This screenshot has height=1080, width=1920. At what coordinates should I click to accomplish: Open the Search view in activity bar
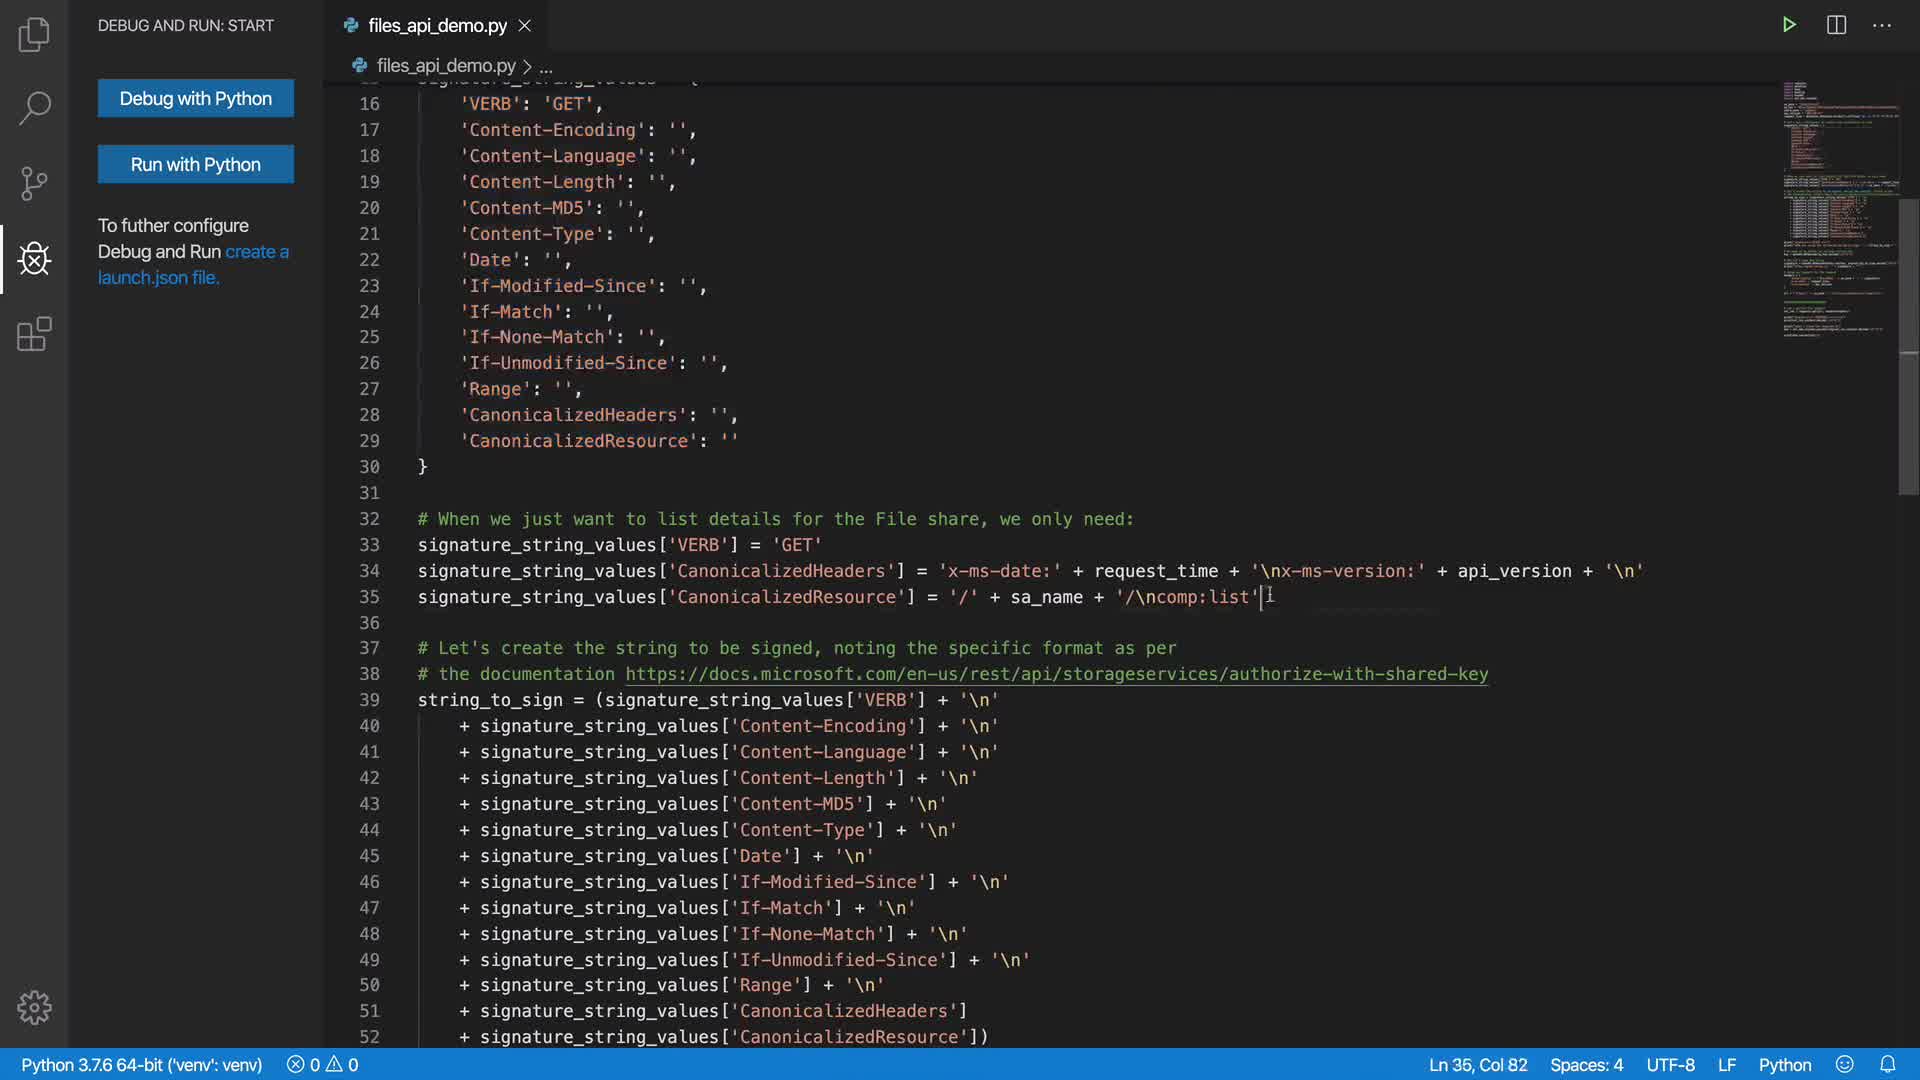(34, 108)
